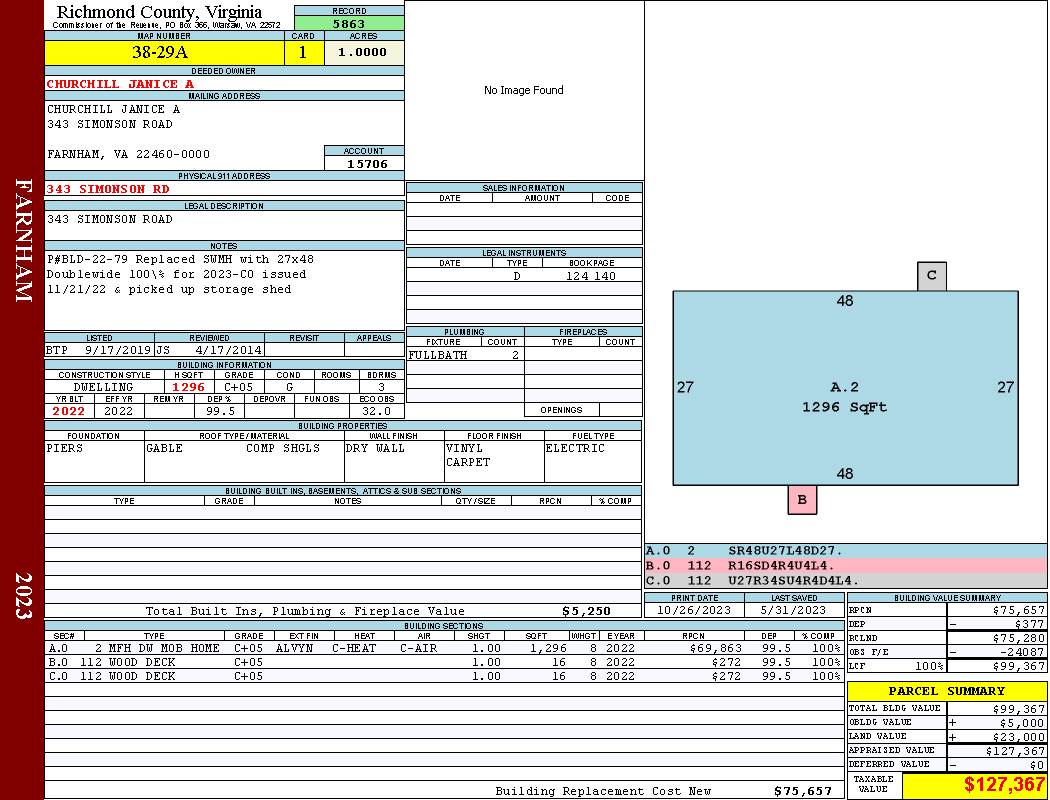1050x800 pixels.
Task: Click the foundation value PIERS
Action: (64, 449)
